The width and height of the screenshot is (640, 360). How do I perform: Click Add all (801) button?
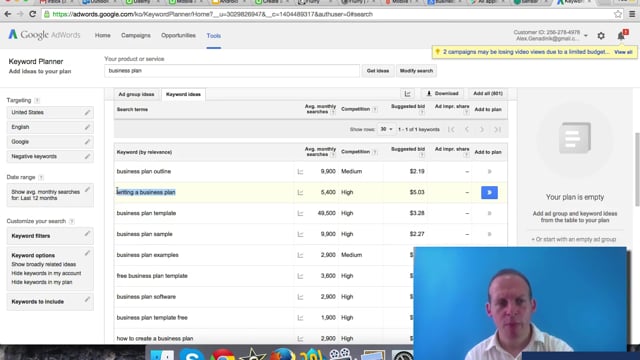point(488,93)
